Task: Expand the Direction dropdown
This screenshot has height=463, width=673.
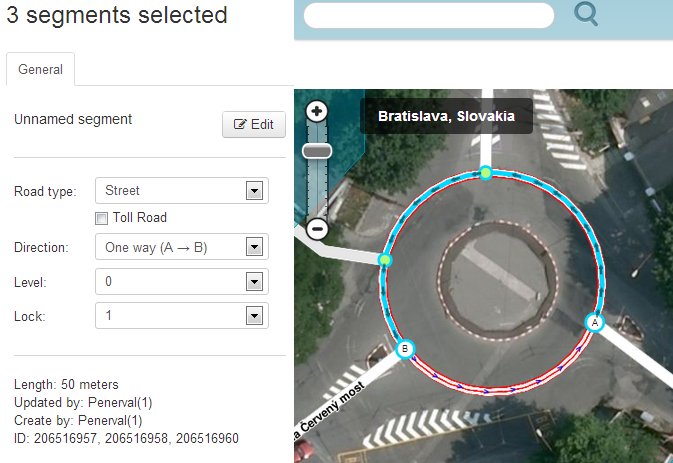Action: [181, 247]
